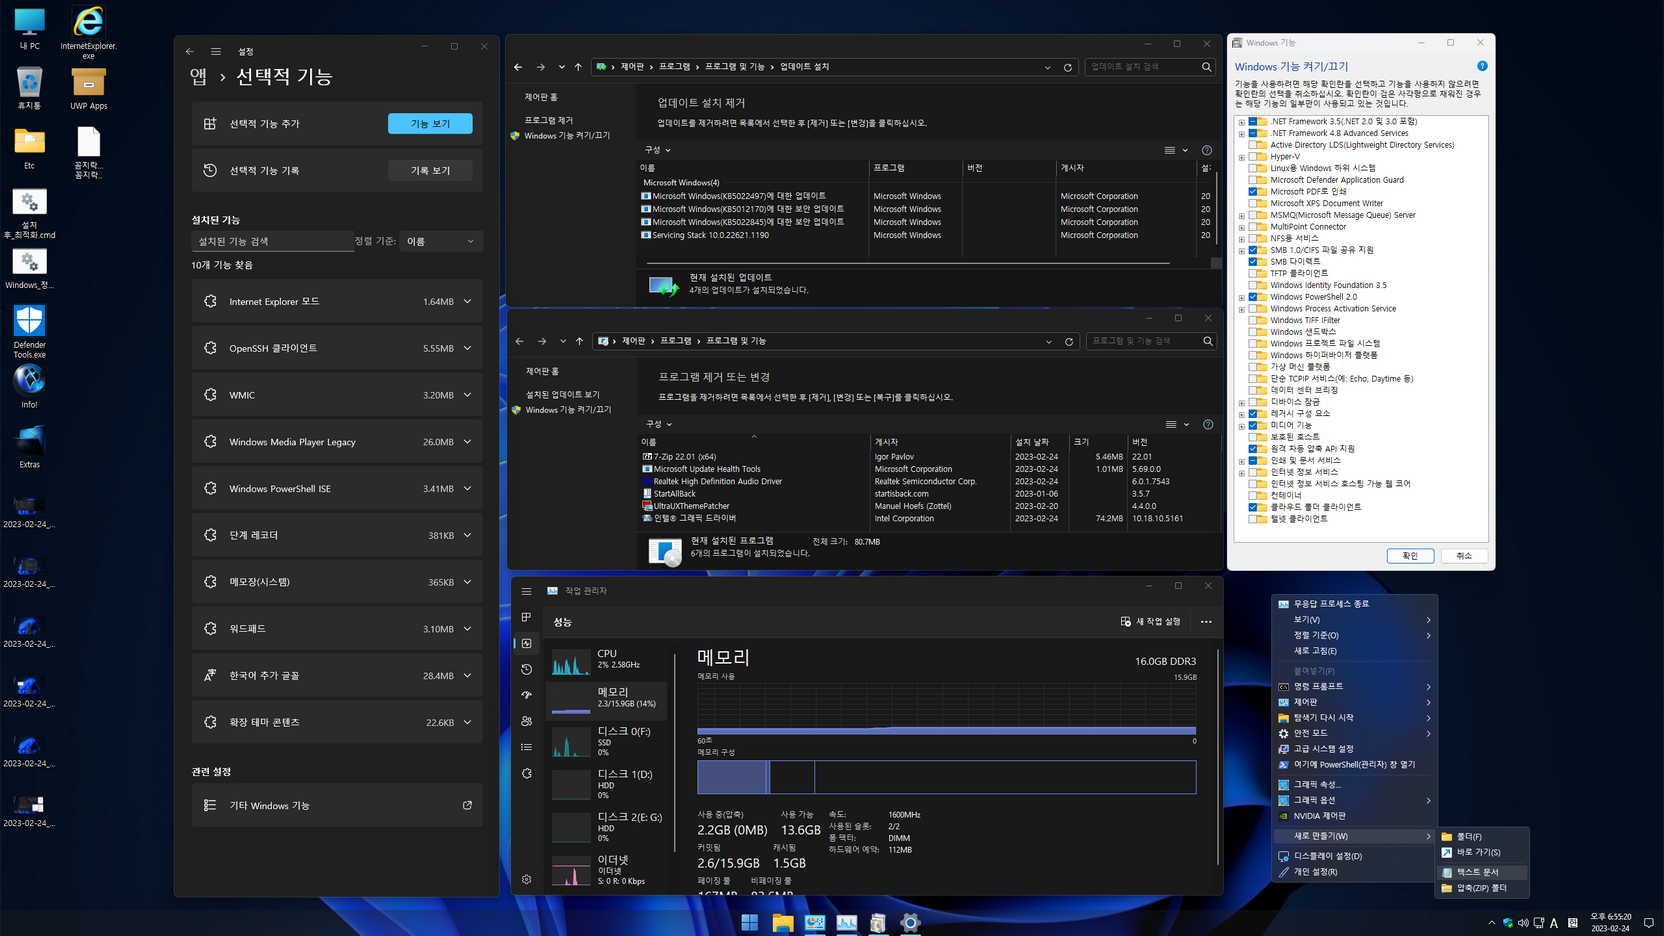Click 확인 button in Windows Features dialog
1664x936 pixels.
pyautogui.click(x=1410, y=556)
